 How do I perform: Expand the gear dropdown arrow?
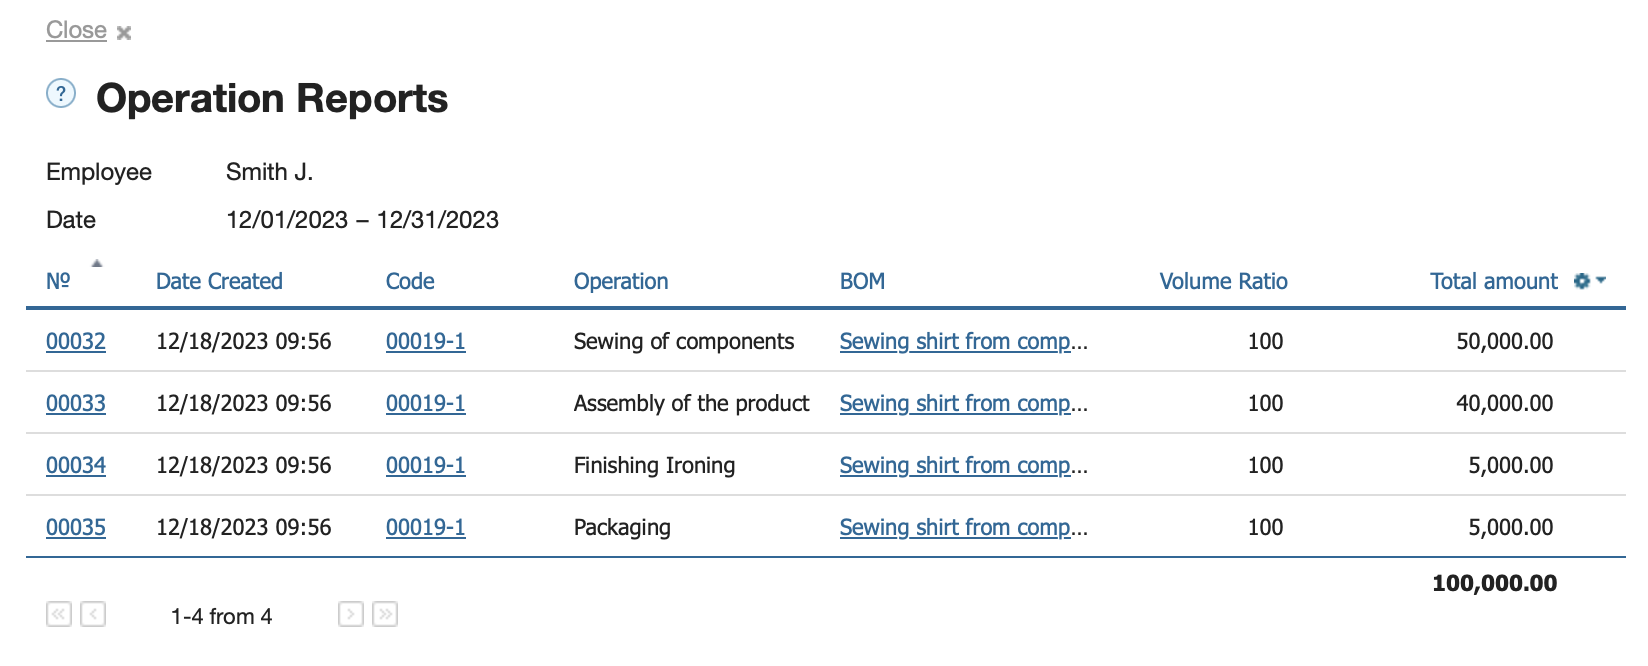pyautogui.click(x=1601, y=280)
